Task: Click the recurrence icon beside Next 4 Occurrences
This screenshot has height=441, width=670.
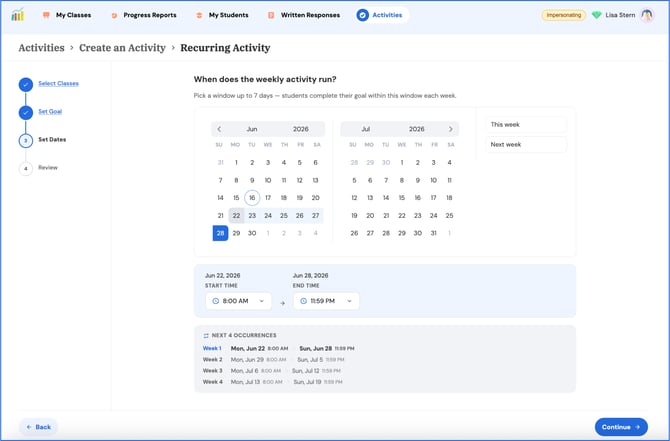Action: [206, 335]
